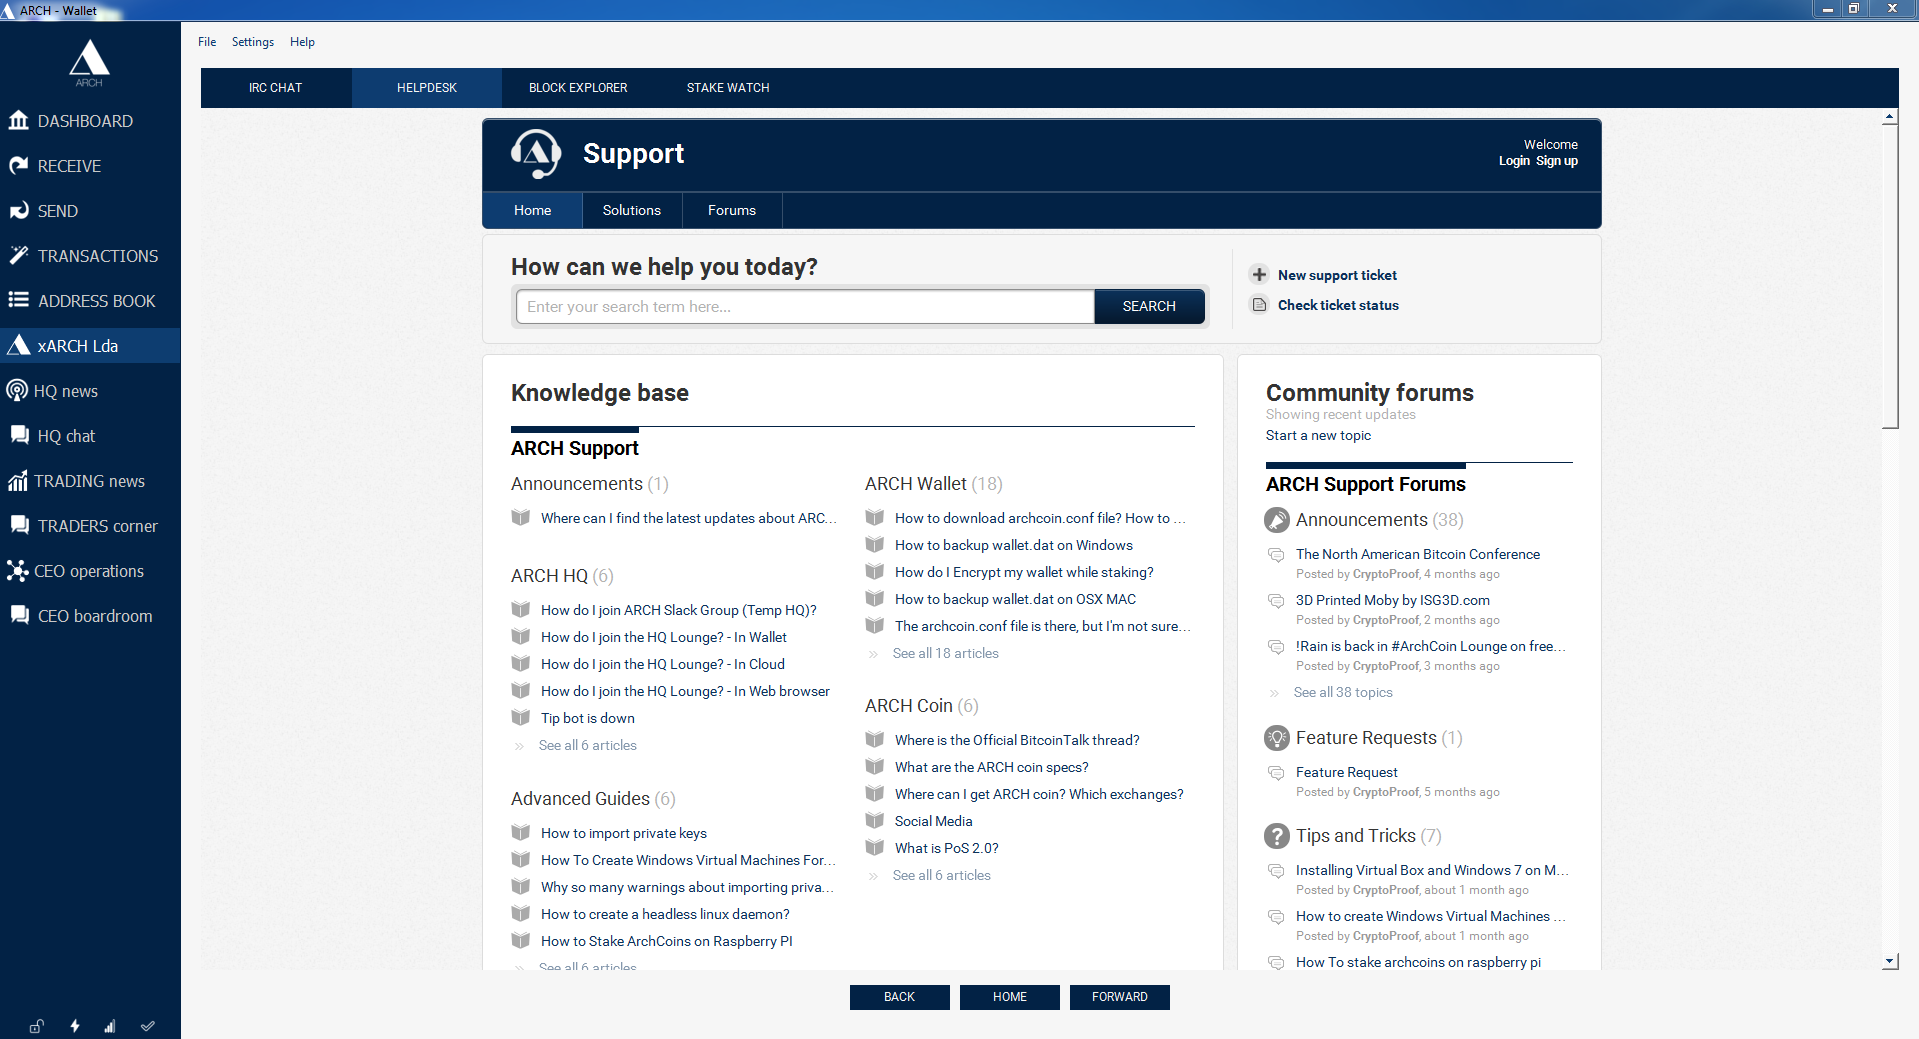Open 'The North American Bitcoin Conference' topic

tap(1418, 554)
